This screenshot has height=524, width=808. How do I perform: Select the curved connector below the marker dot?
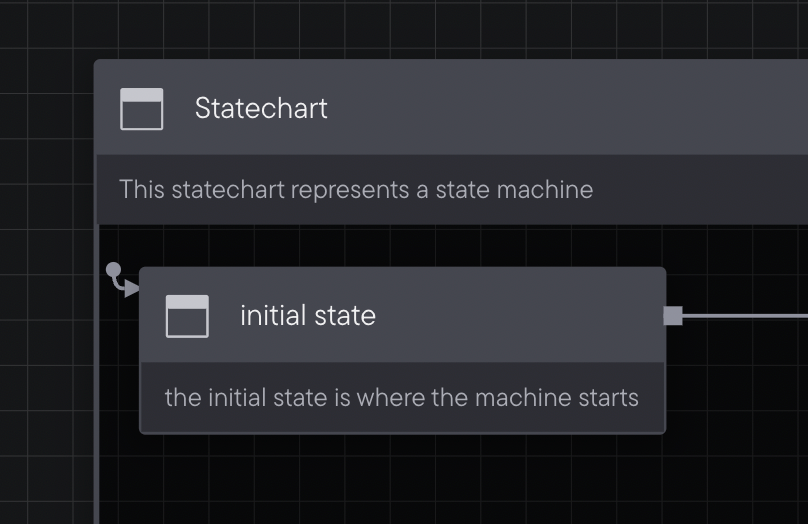[x=117, y=283]
